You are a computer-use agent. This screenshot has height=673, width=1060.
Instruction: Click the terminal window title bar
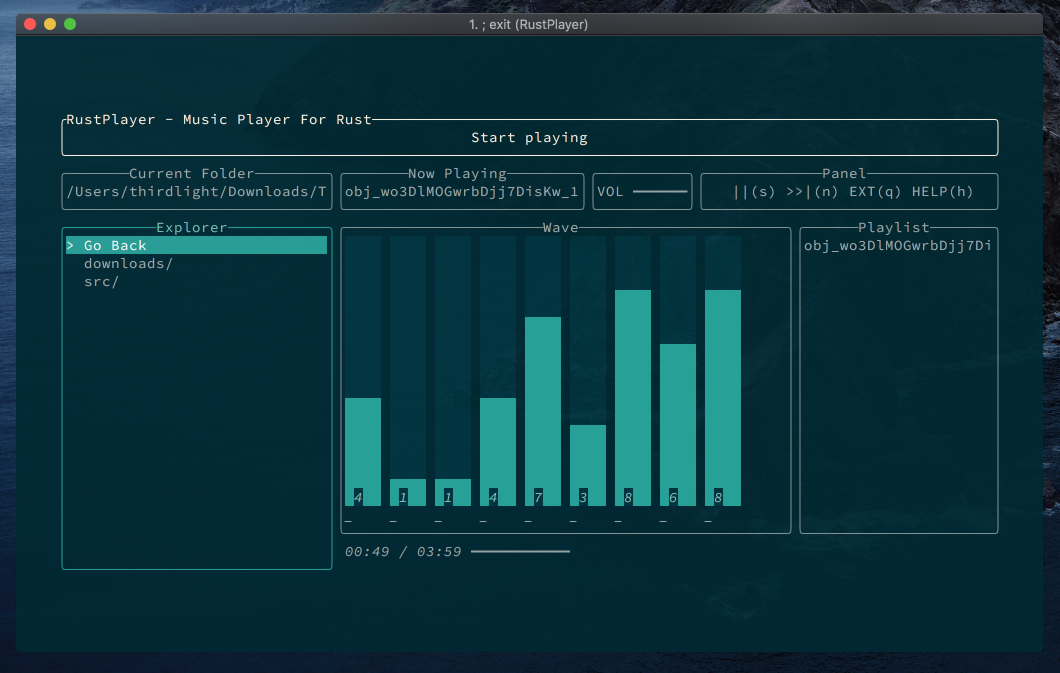coord(530,23)
